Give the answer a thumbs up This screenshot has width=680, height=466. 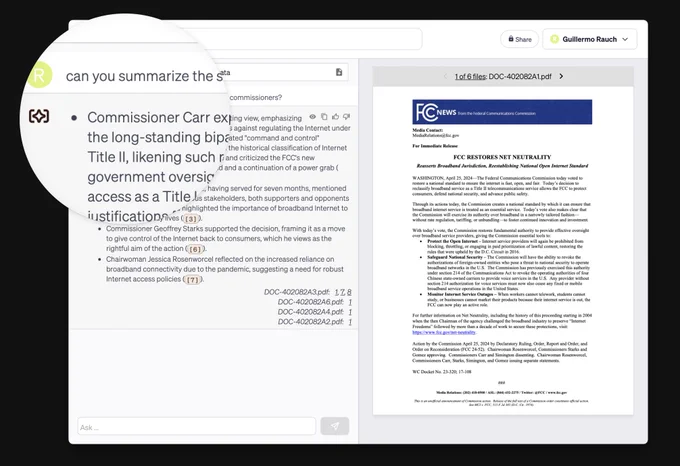pos(335,117)
